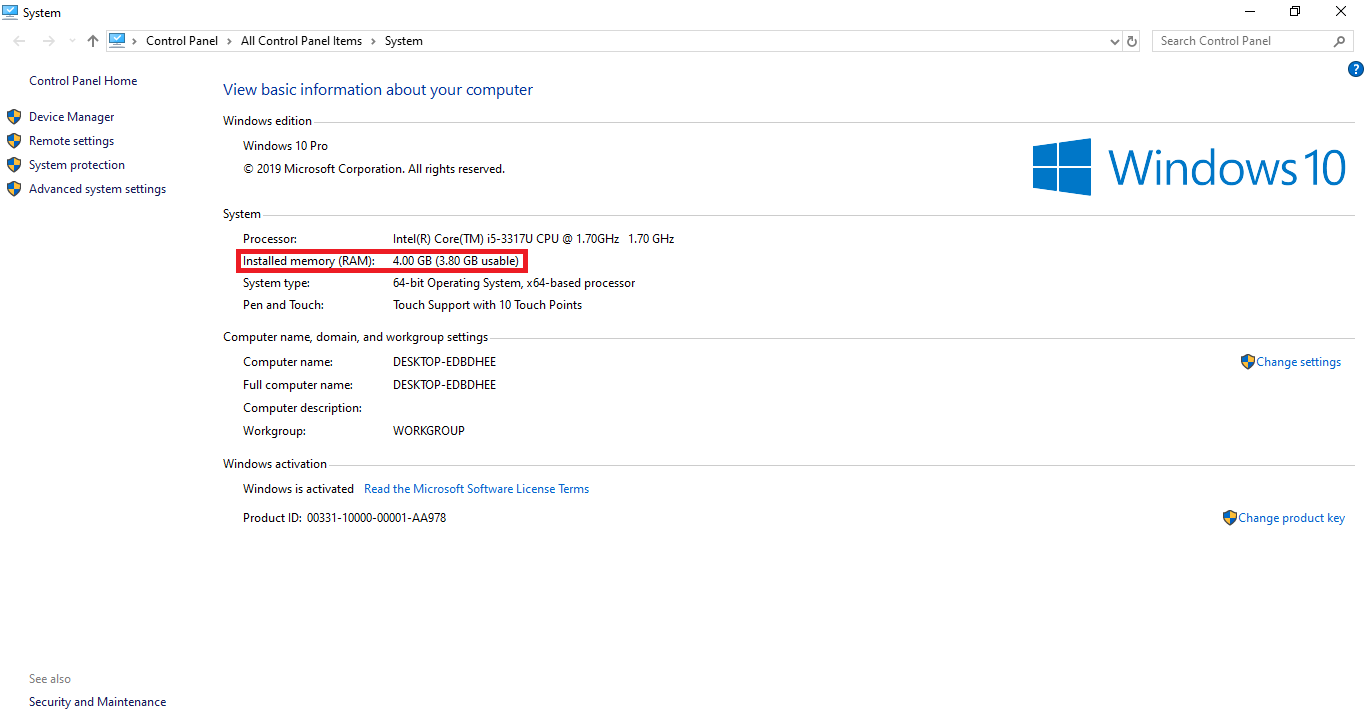Click the search magnifier icon
1366x720 pixels.
(1340, 41)
